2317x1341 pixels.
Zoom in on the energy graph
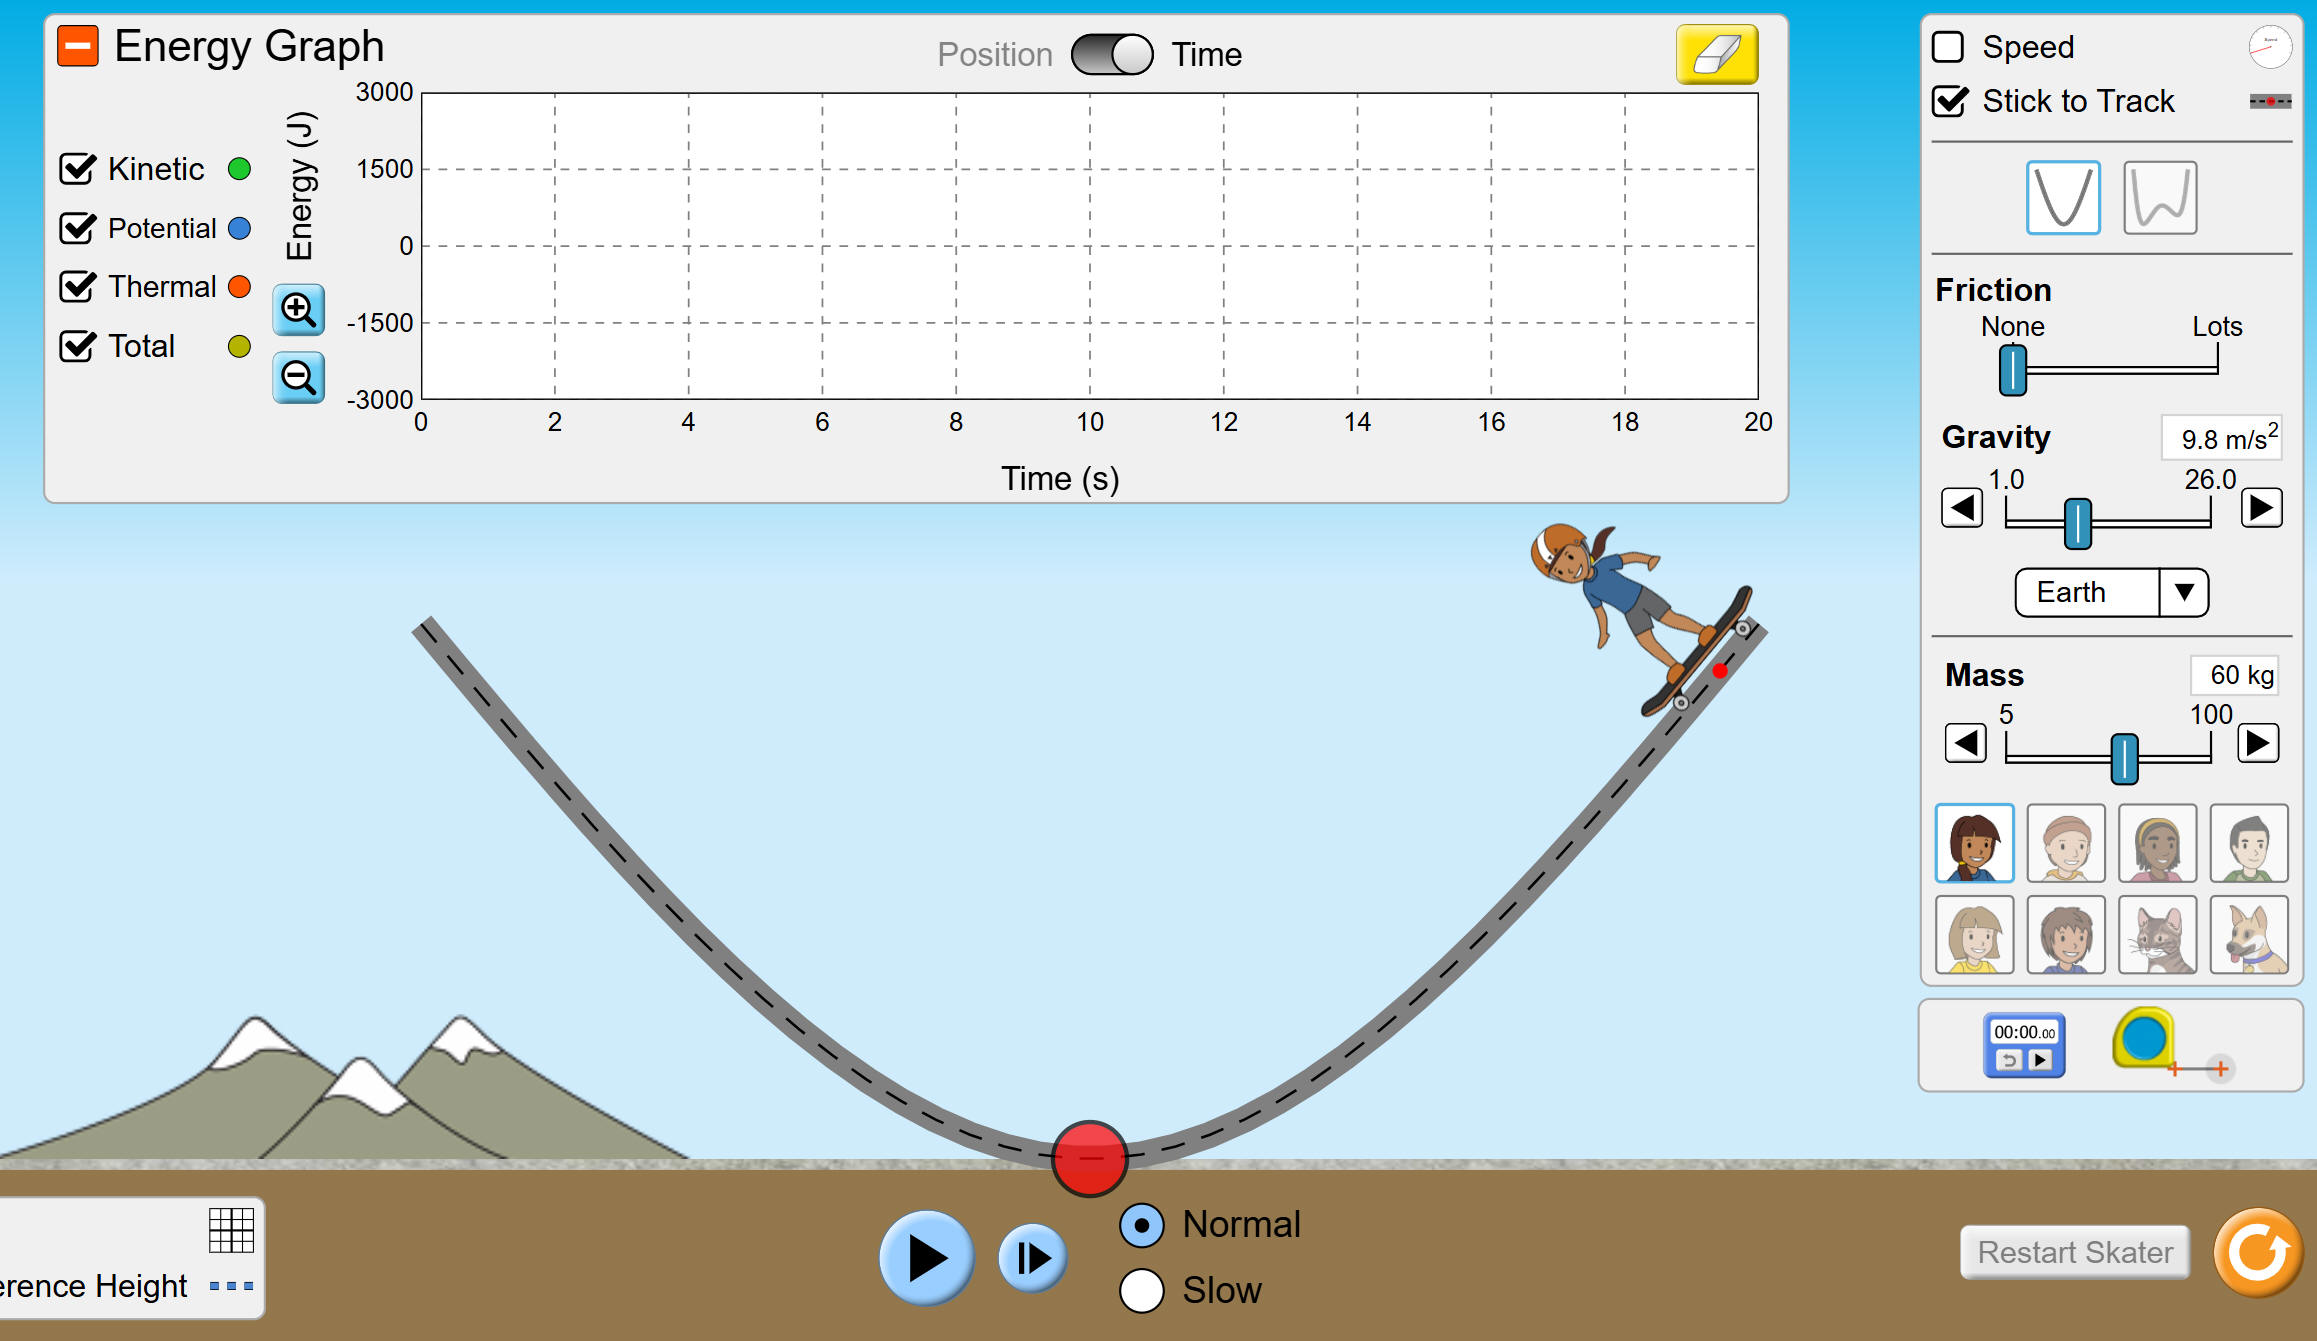tap(298, 310)
